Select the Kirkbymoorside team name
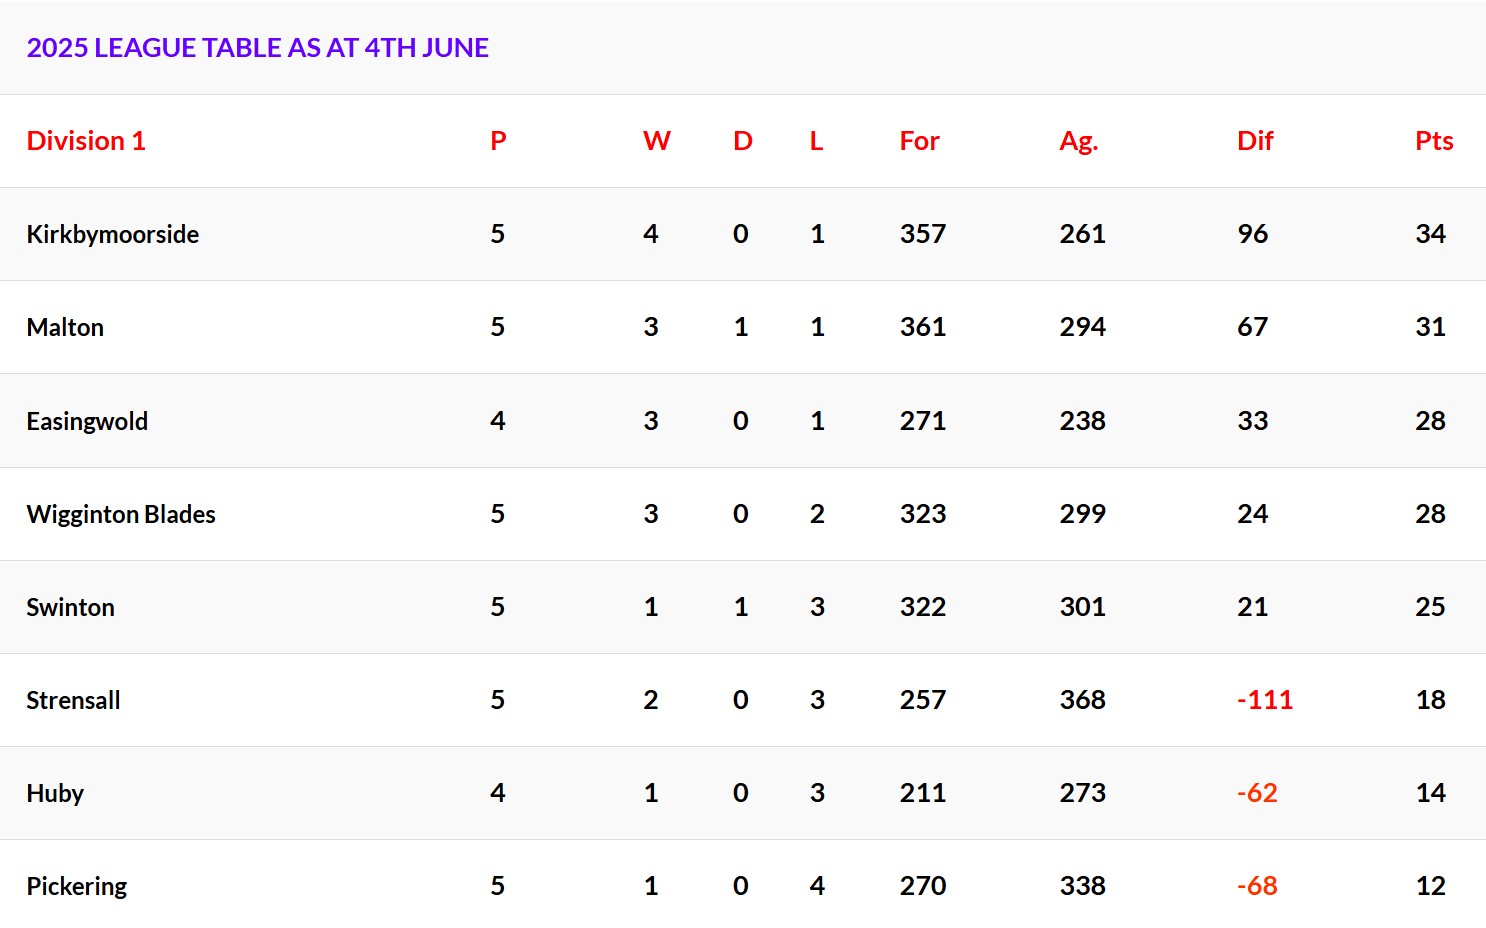Viewport: 1486px width, 928px height. (x=112, y=234)
